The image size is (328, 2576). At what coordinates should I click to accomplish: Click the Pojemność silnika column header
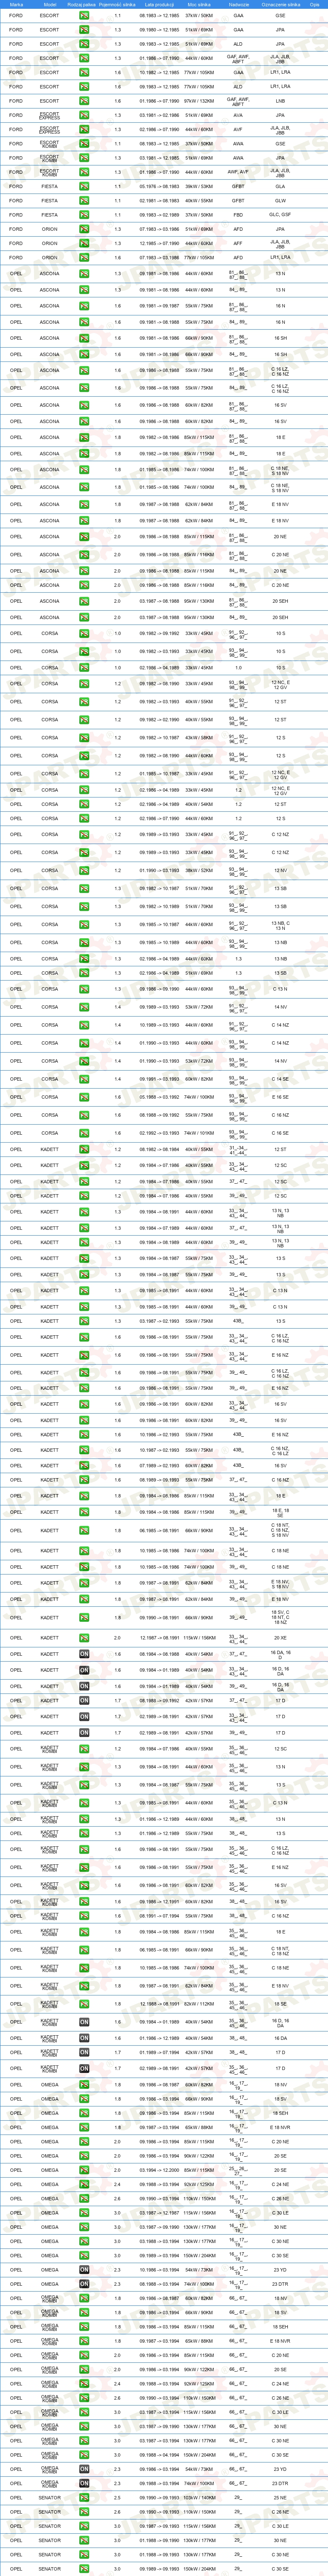click(117, 4)
